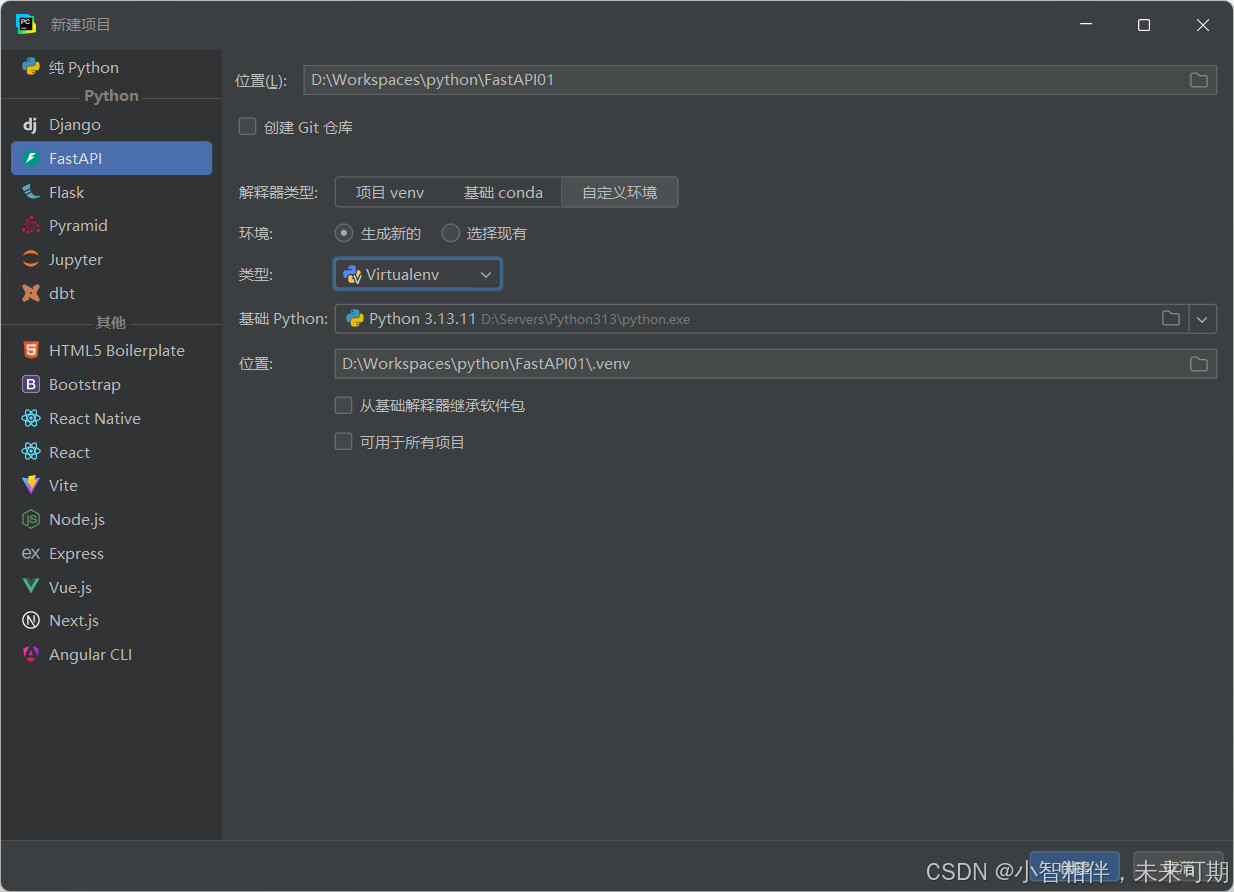
Task: Select the 选择现有 radio button
Action: click(x=450, y=233)
